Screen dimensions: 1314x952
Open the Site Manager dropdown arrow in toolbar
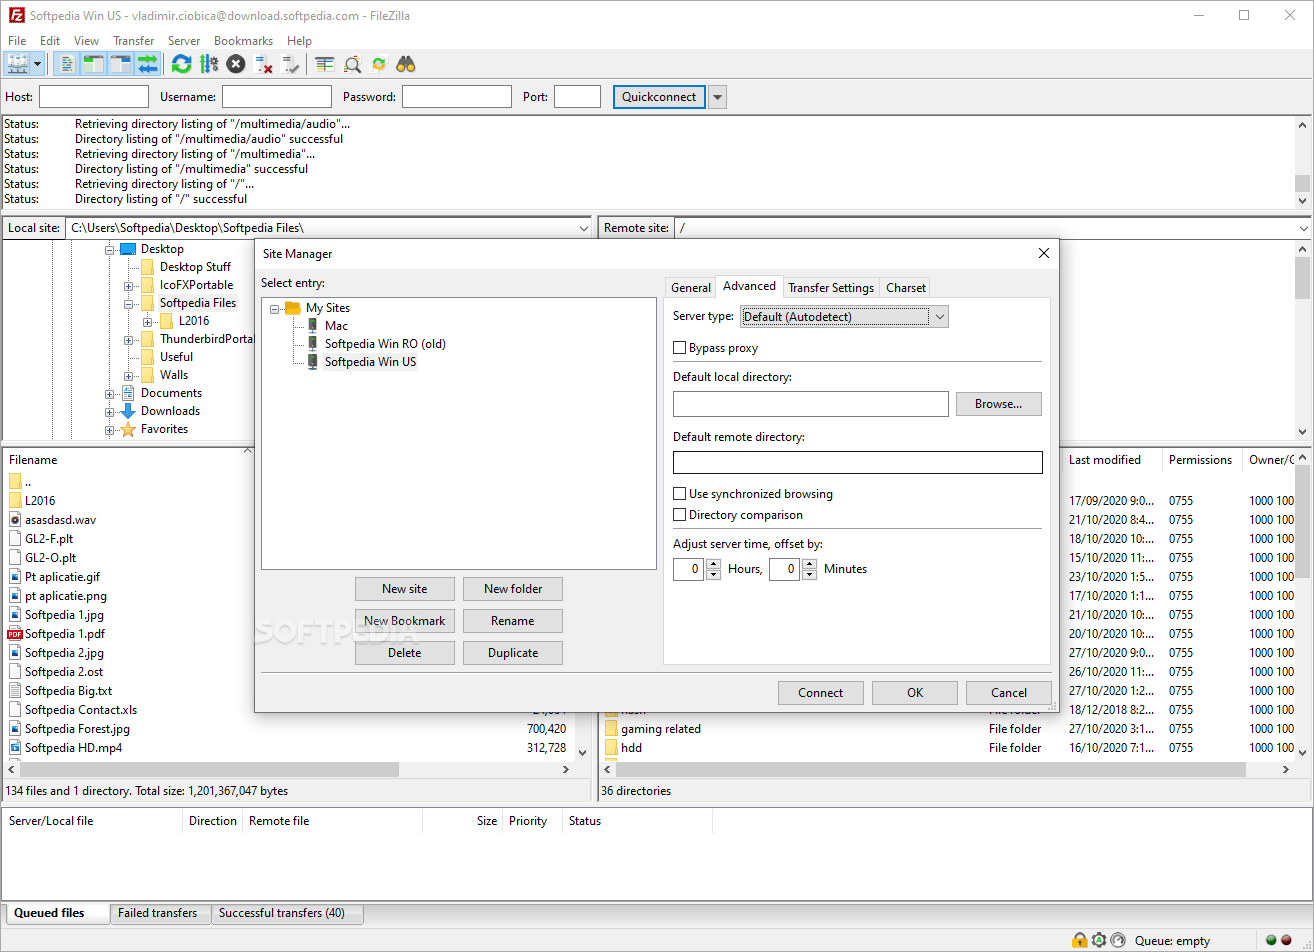coord(38,64)
